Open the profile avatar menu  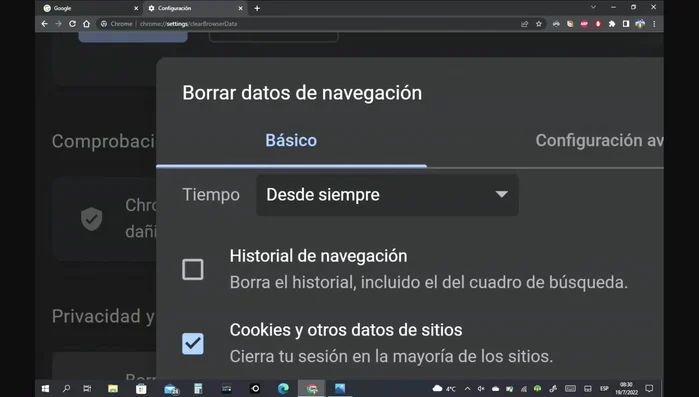pos(640,24)
